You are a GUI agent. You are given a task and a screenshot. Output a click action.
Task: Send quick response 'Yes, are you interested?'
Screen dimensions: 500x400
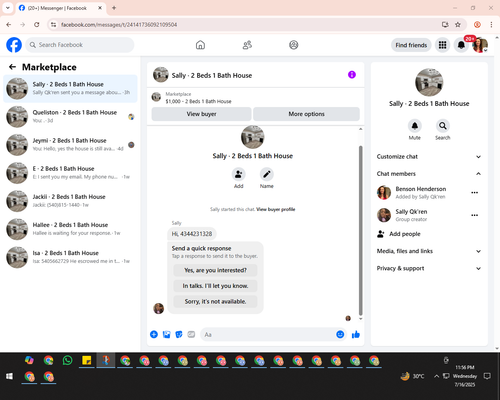[x=215, y=270]
